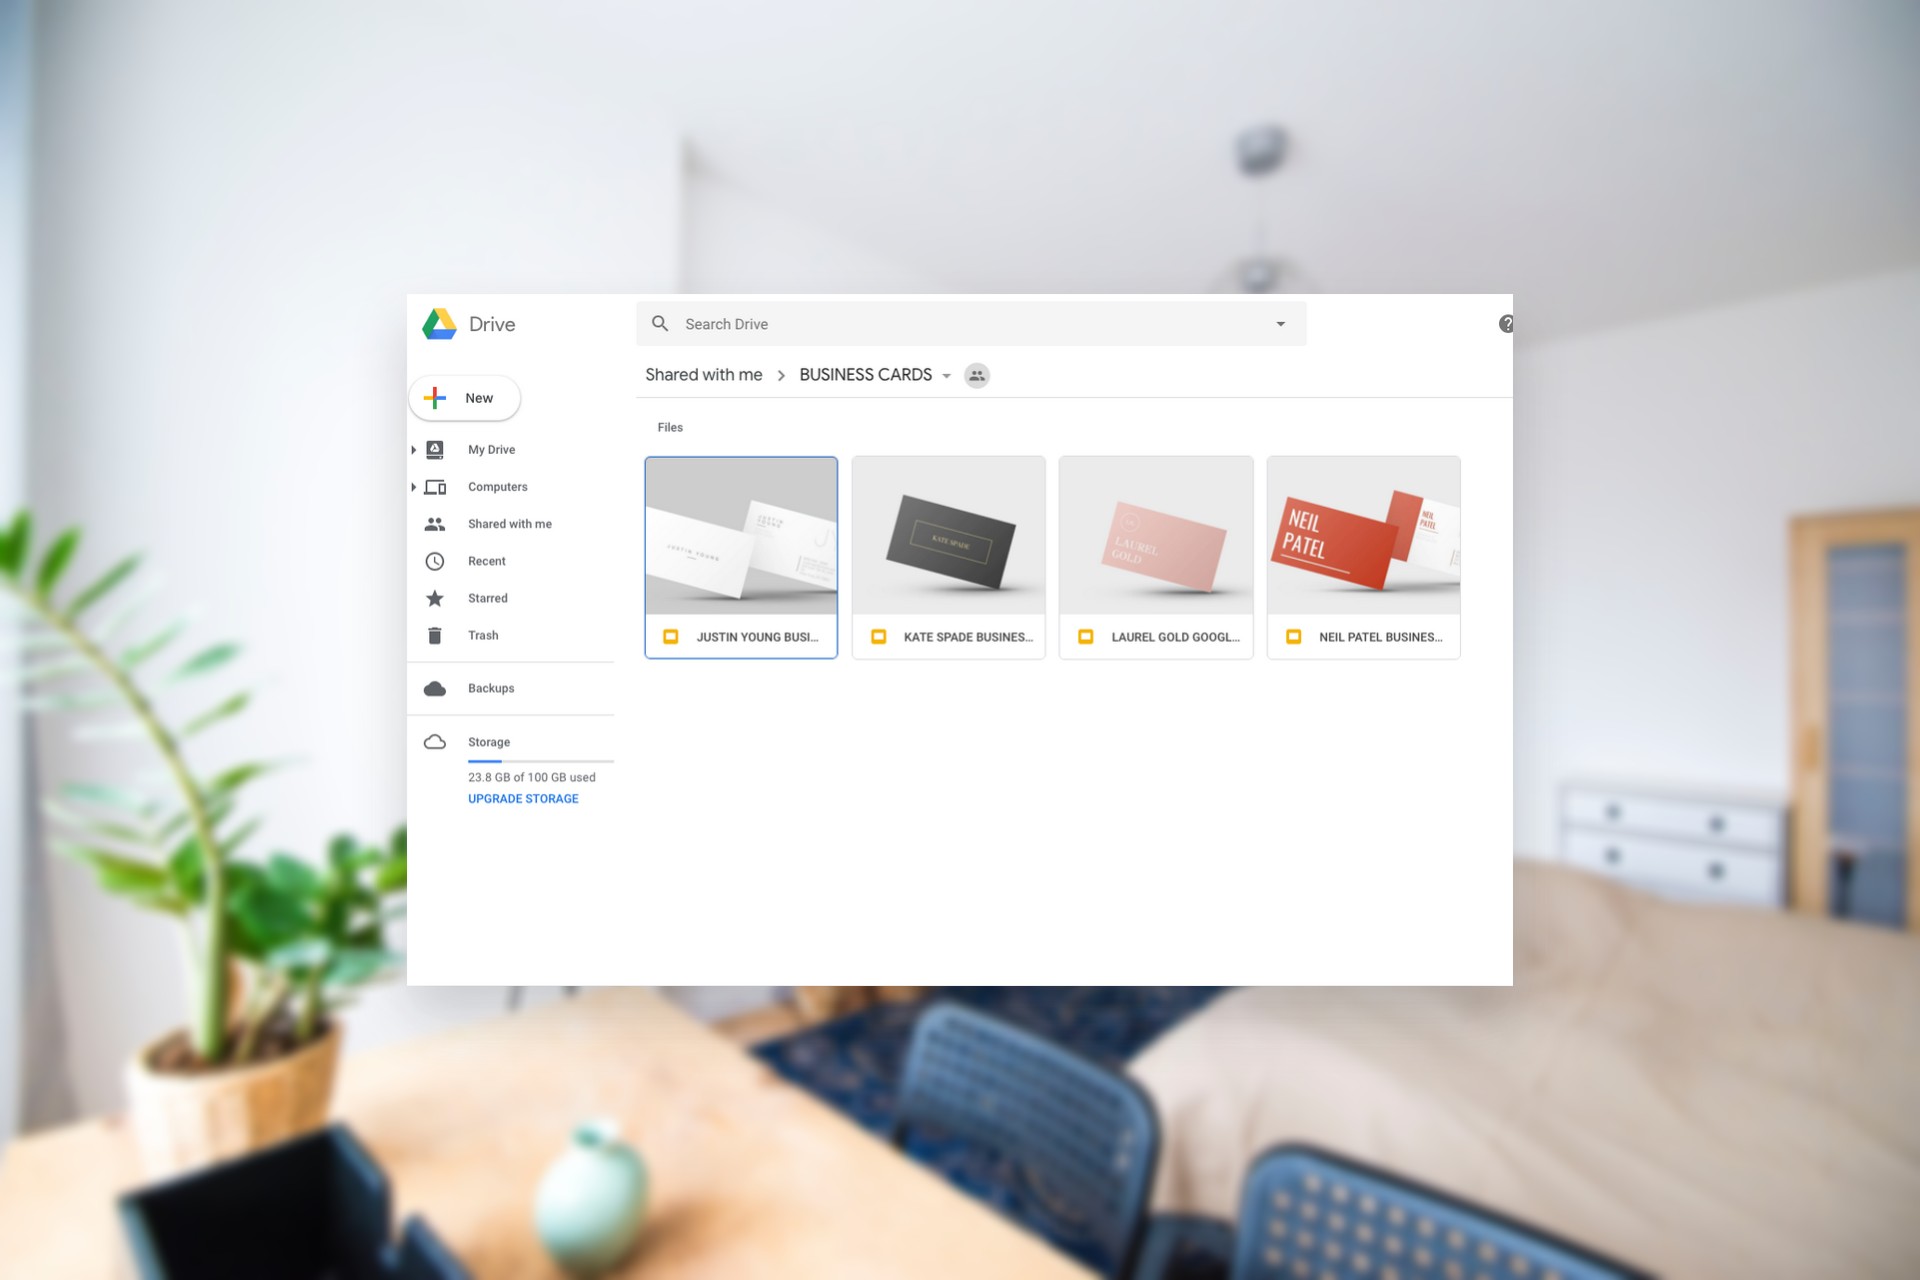Click the shared folder members icon
The height and width of the screenshot is (1280, 1920).
point(977,374)
